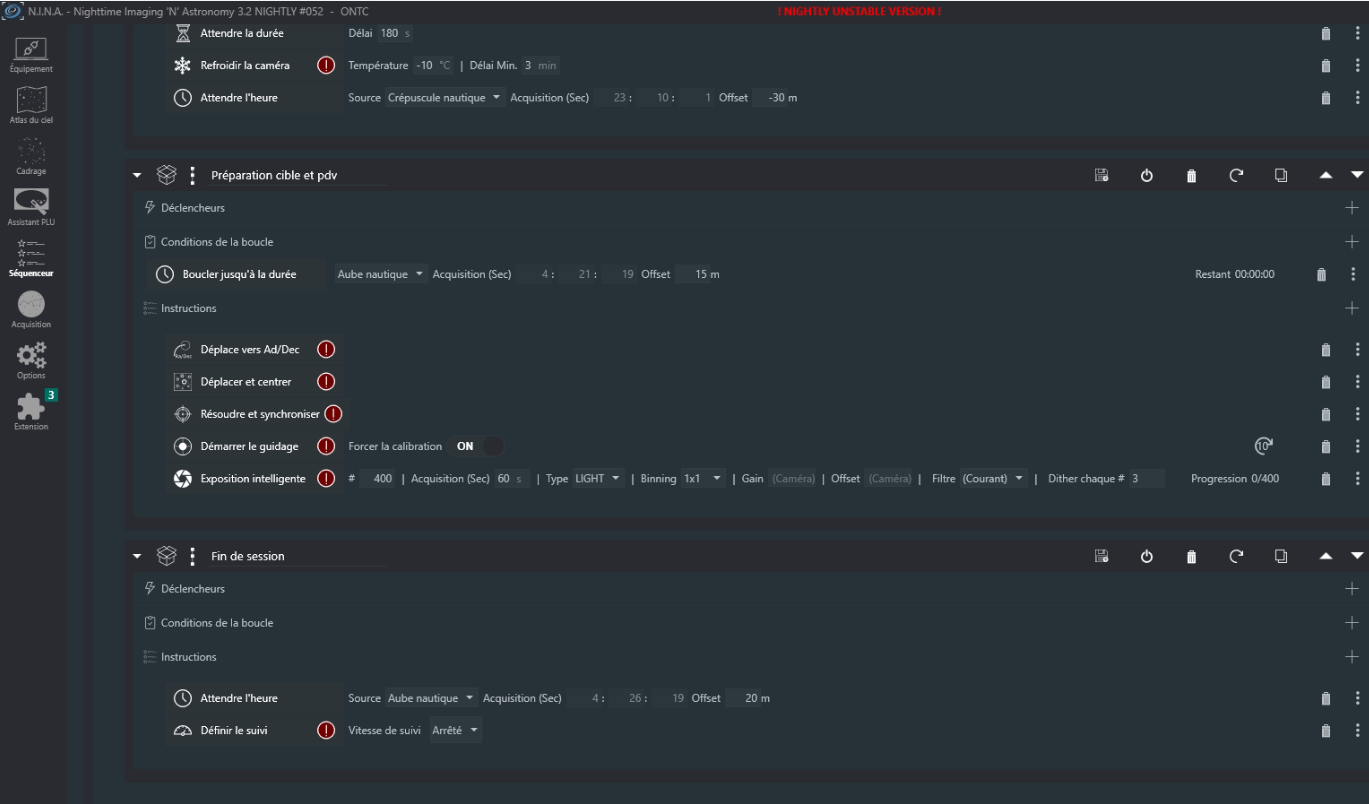Collapse the Préparation cible et pdv section
This screenshot has height=804, width=1369.
[x=138, y=176]
